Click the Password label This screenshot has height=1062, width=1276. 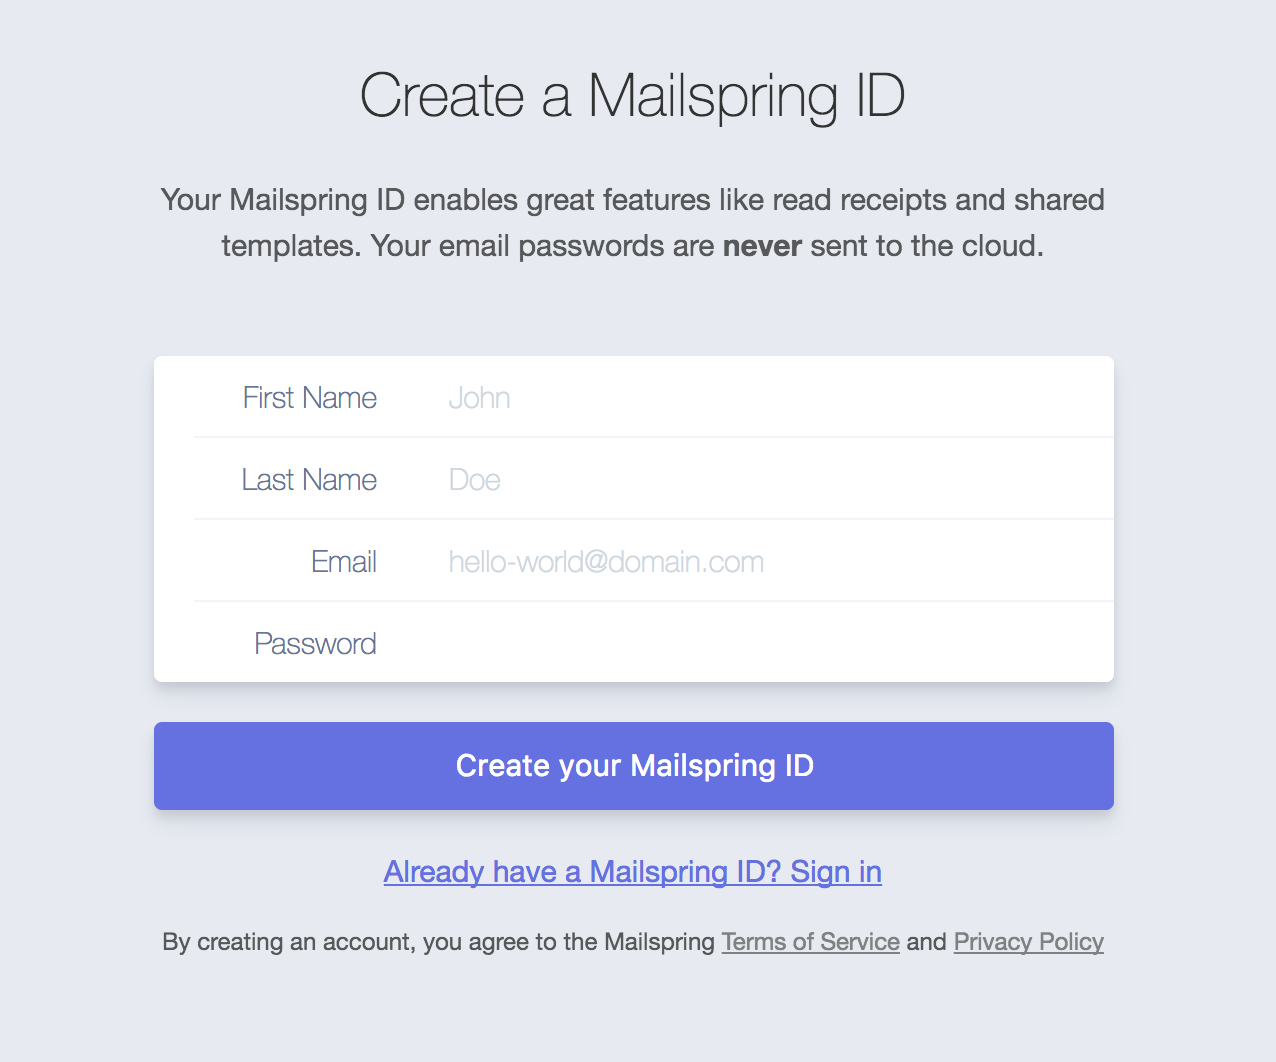[315, 644]
